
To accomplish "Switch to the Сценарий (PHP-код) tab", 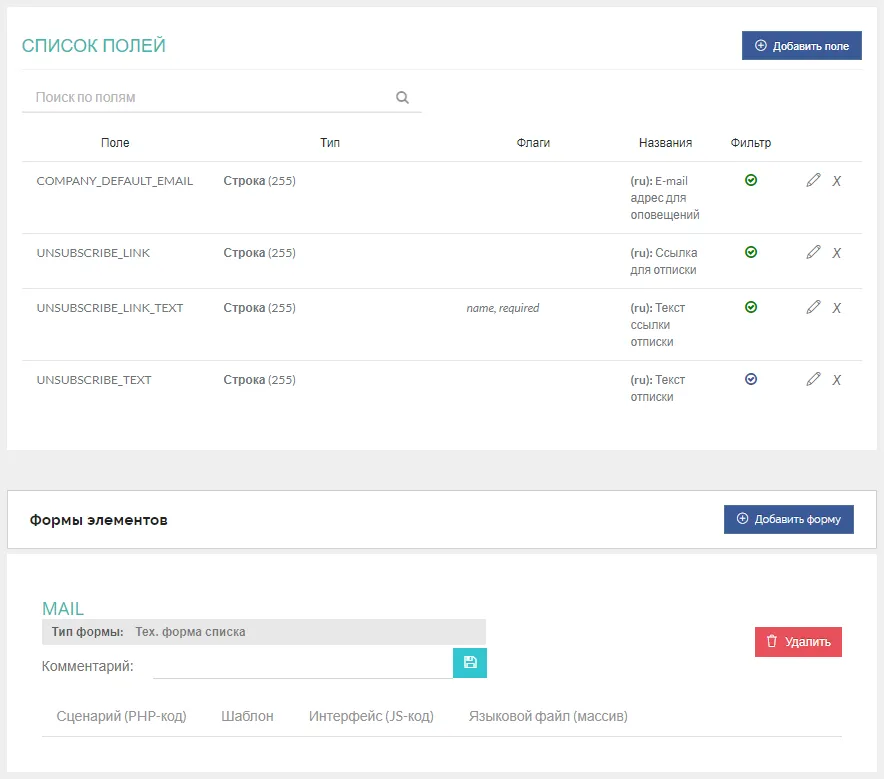I will pos(122,716).
